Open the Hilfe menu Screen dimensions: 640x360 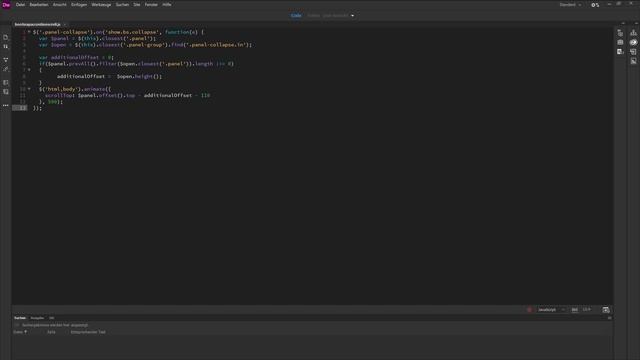click(x=167, y=4)
